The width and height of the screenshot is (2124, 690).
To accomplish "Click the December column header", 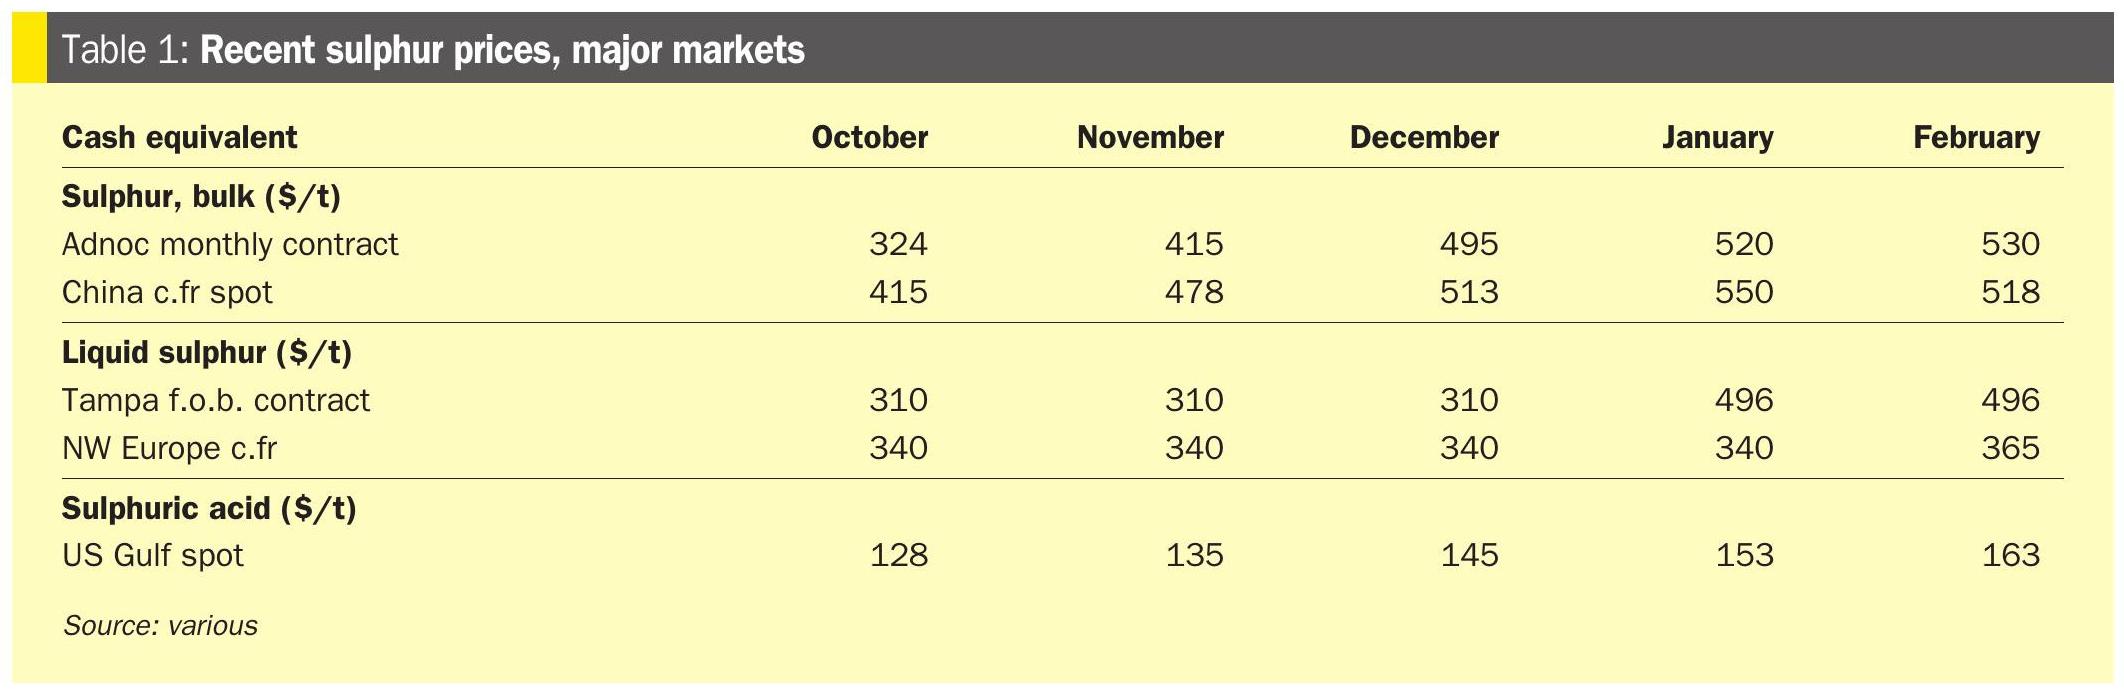I will tap(1424, 137).
